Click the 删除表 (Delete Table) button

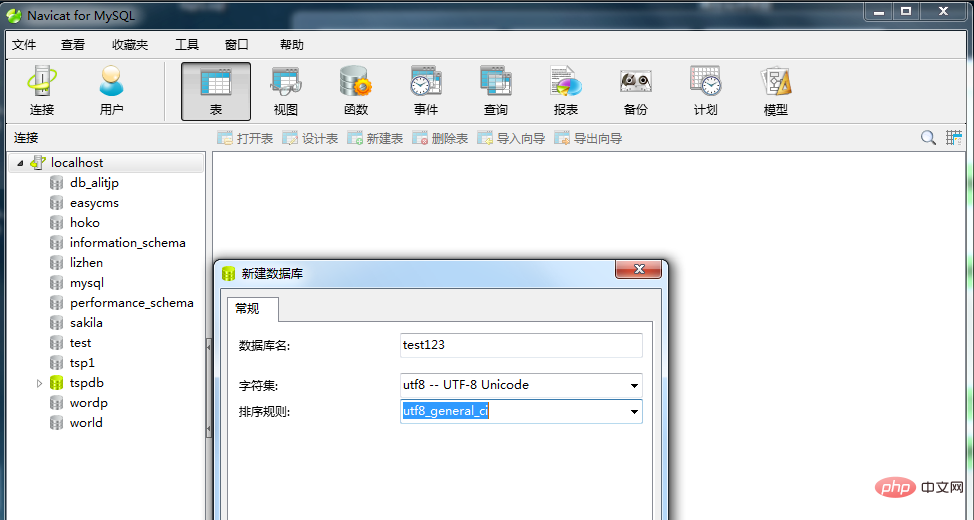pyautogui.click(x=440, y=138)
